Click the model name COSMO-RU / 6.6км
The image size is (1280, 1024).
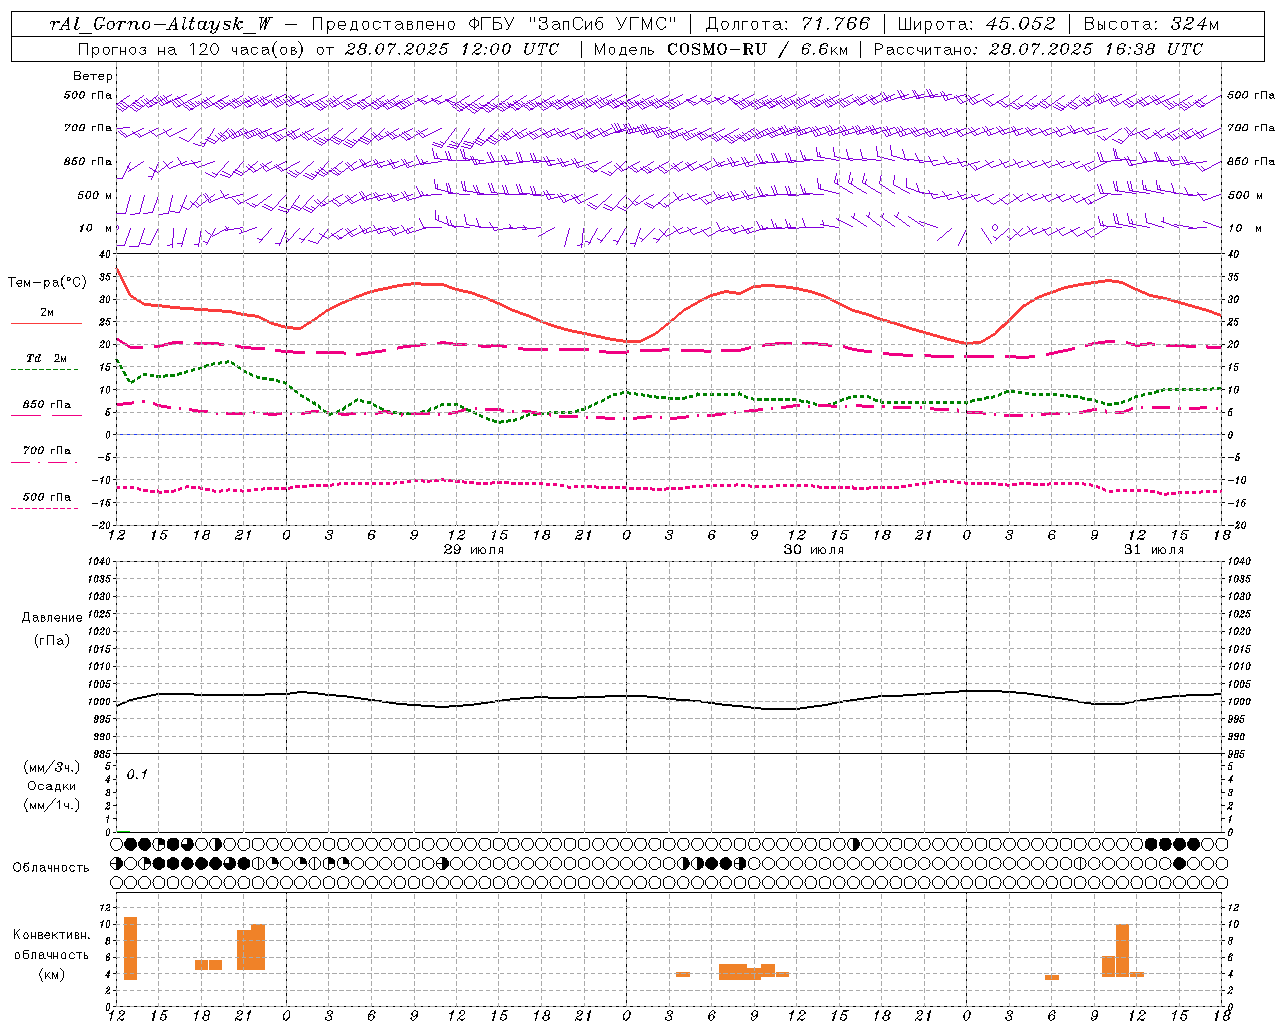tap(758, 49)
